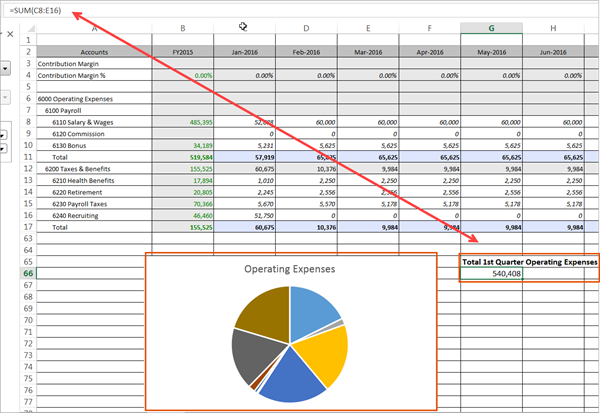Screen dimensions: 600x413
Task: Select the 6230 Payroll Taxes cell
Action: pos(94,204)
